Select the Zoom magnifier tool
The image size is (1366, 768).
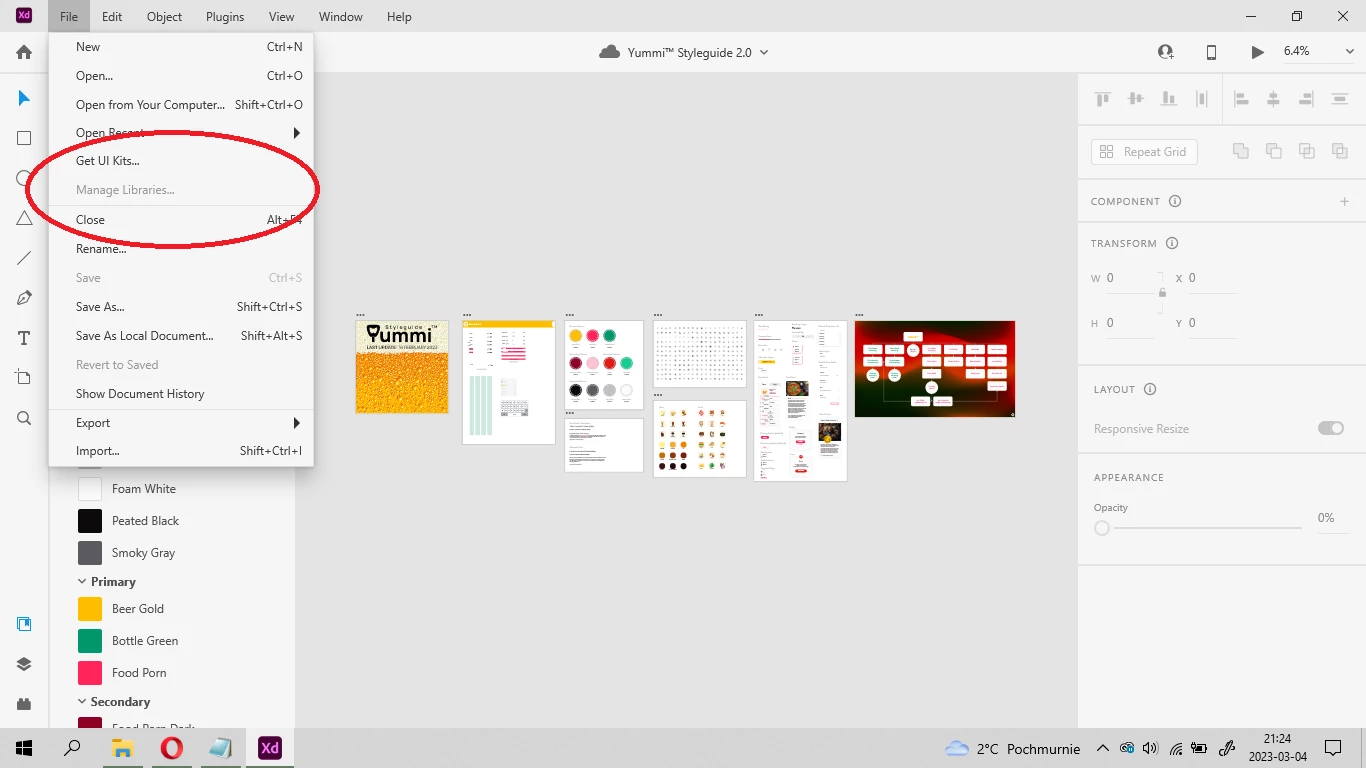[24, 418]
